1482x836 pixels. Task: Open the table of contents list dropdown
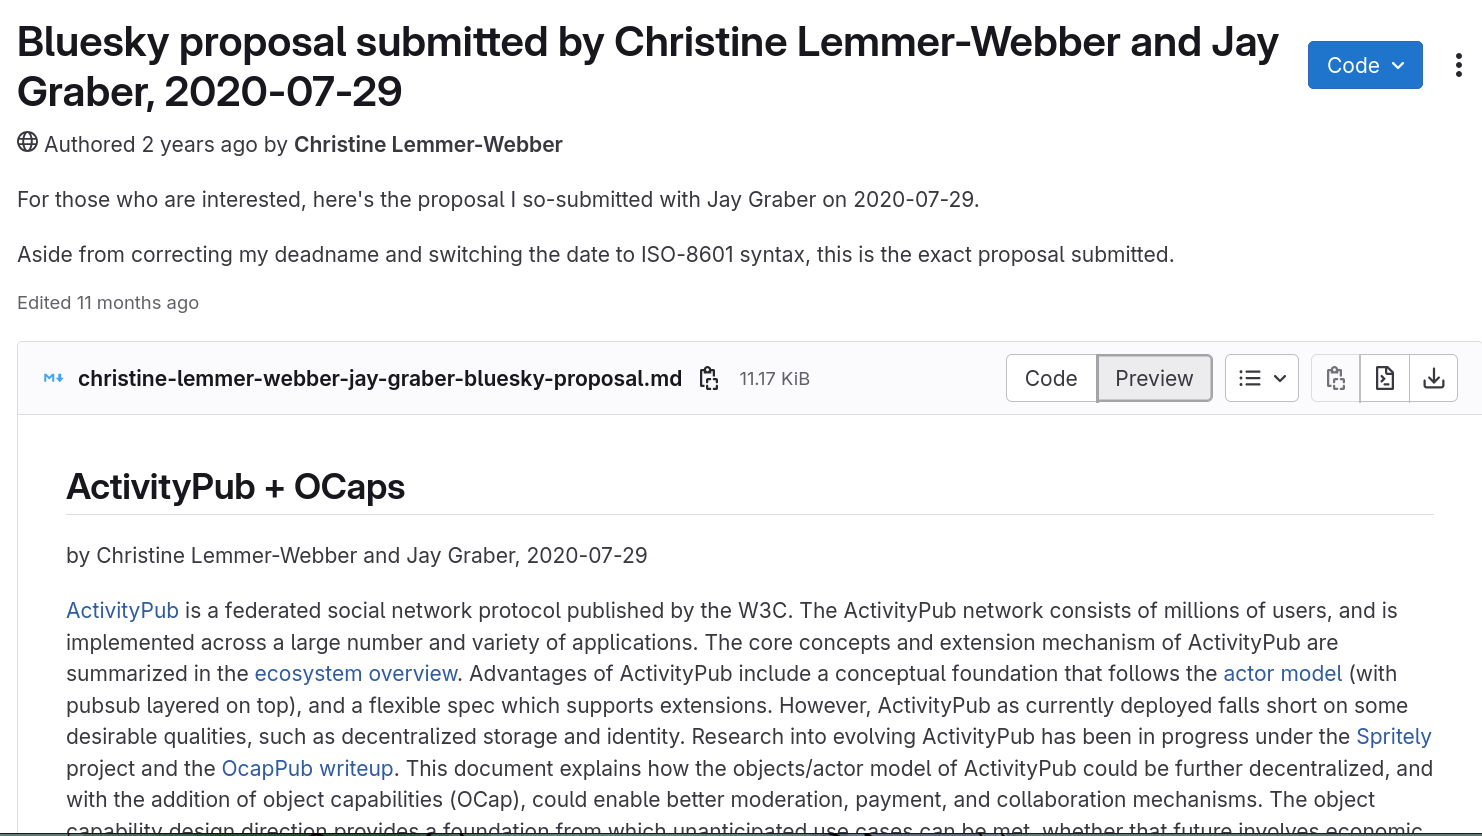(x=1261, y=379)
